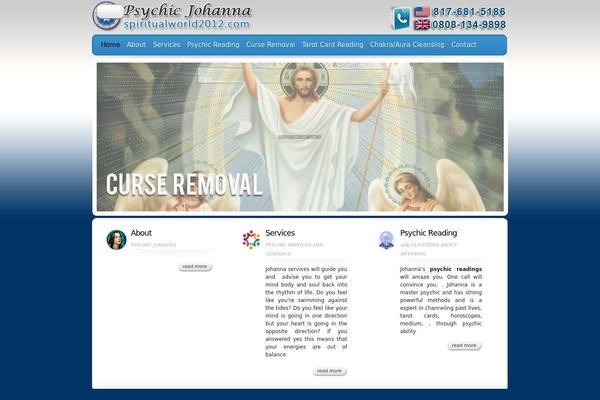This screenshot has width=600, height=400.
Task: Click the United States flag icon
Action: tap(422, 12)
